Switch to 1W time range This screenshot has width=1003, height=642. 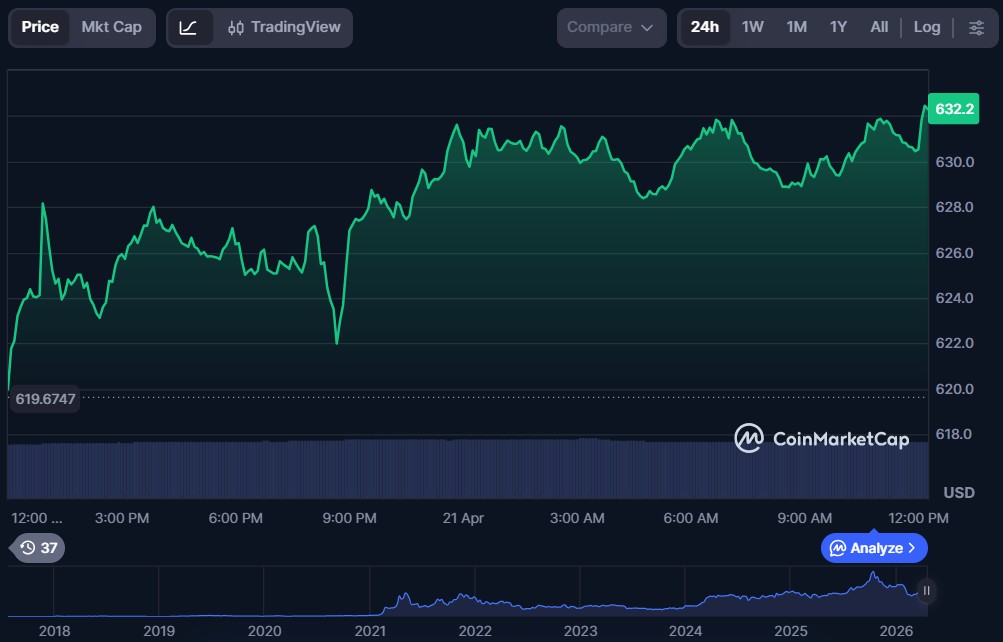click(x=753, y=27)
